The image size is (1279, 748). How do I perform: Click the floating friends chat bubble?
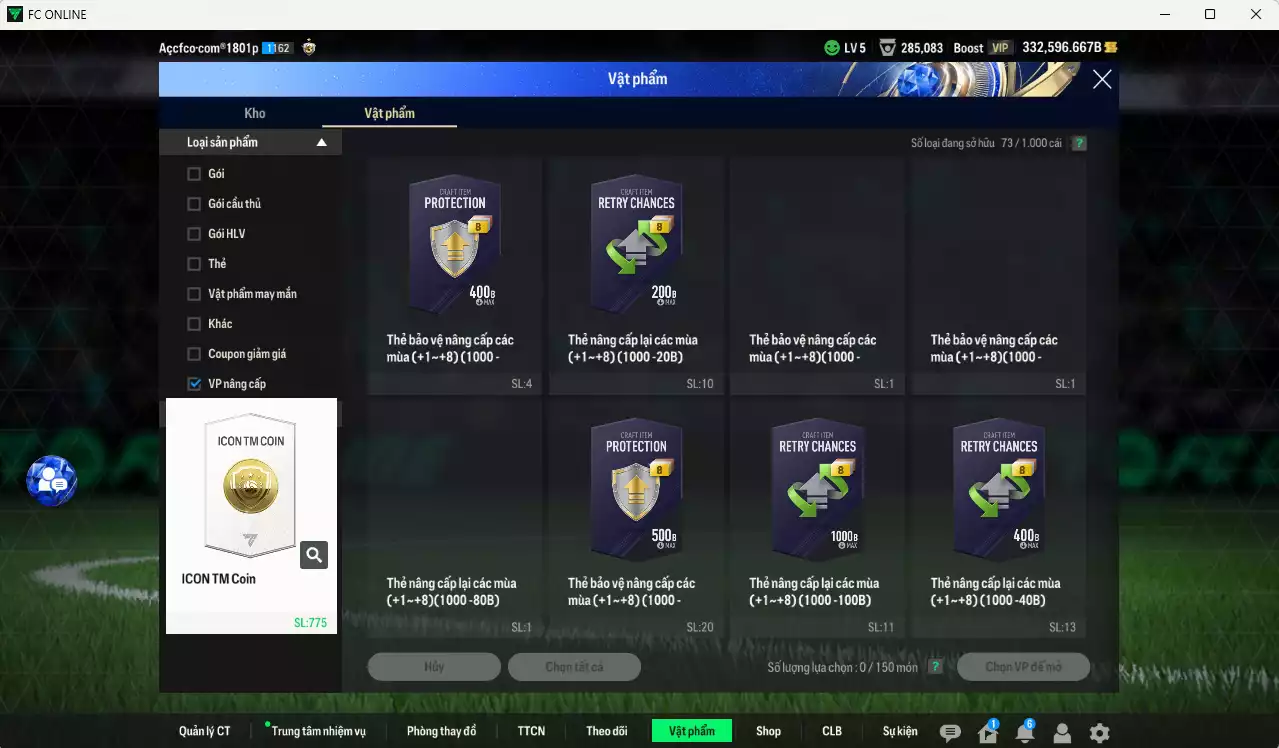(x=51, y=481)
